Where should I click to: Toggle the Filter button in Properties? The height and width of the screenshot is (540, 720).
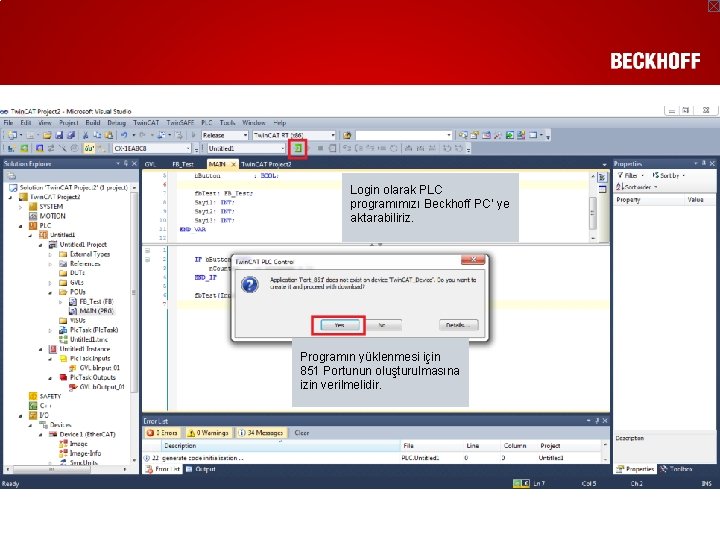point(630,175)
